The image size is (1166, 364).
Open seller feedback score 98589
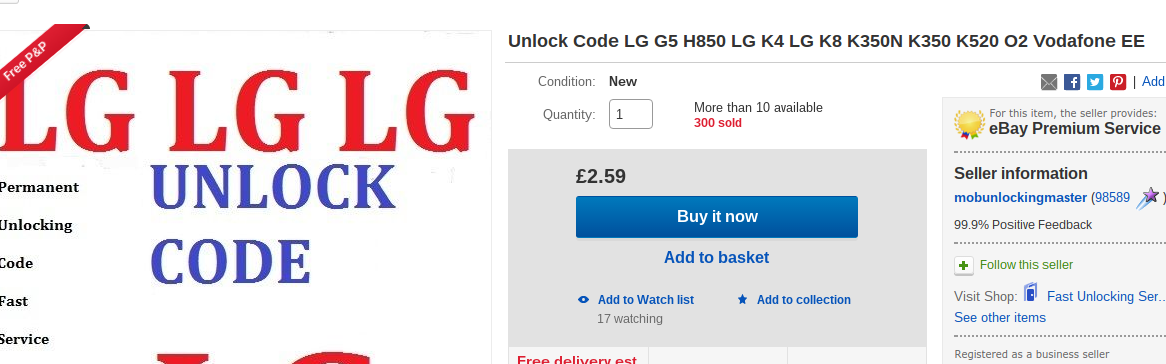pyautogui.click(x=1110, y=198)
